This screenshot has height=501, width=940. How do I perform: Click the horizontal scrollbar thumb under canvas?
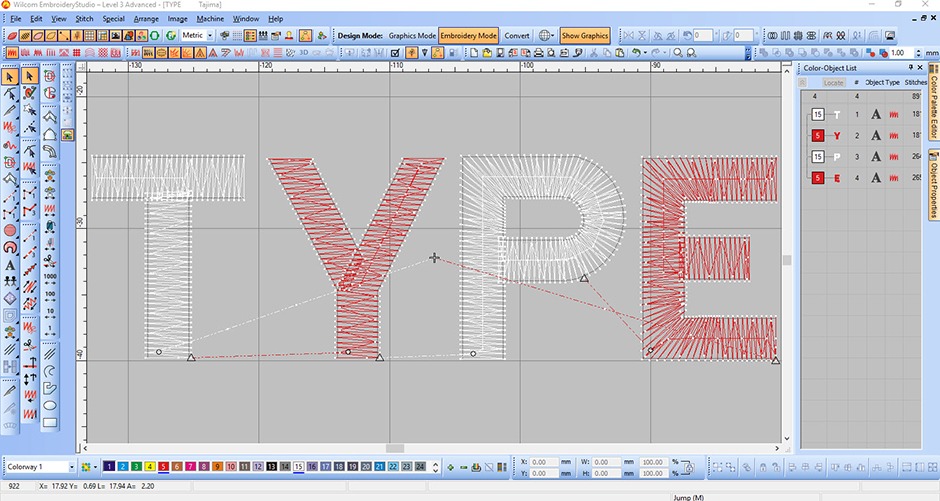(394, 448)
